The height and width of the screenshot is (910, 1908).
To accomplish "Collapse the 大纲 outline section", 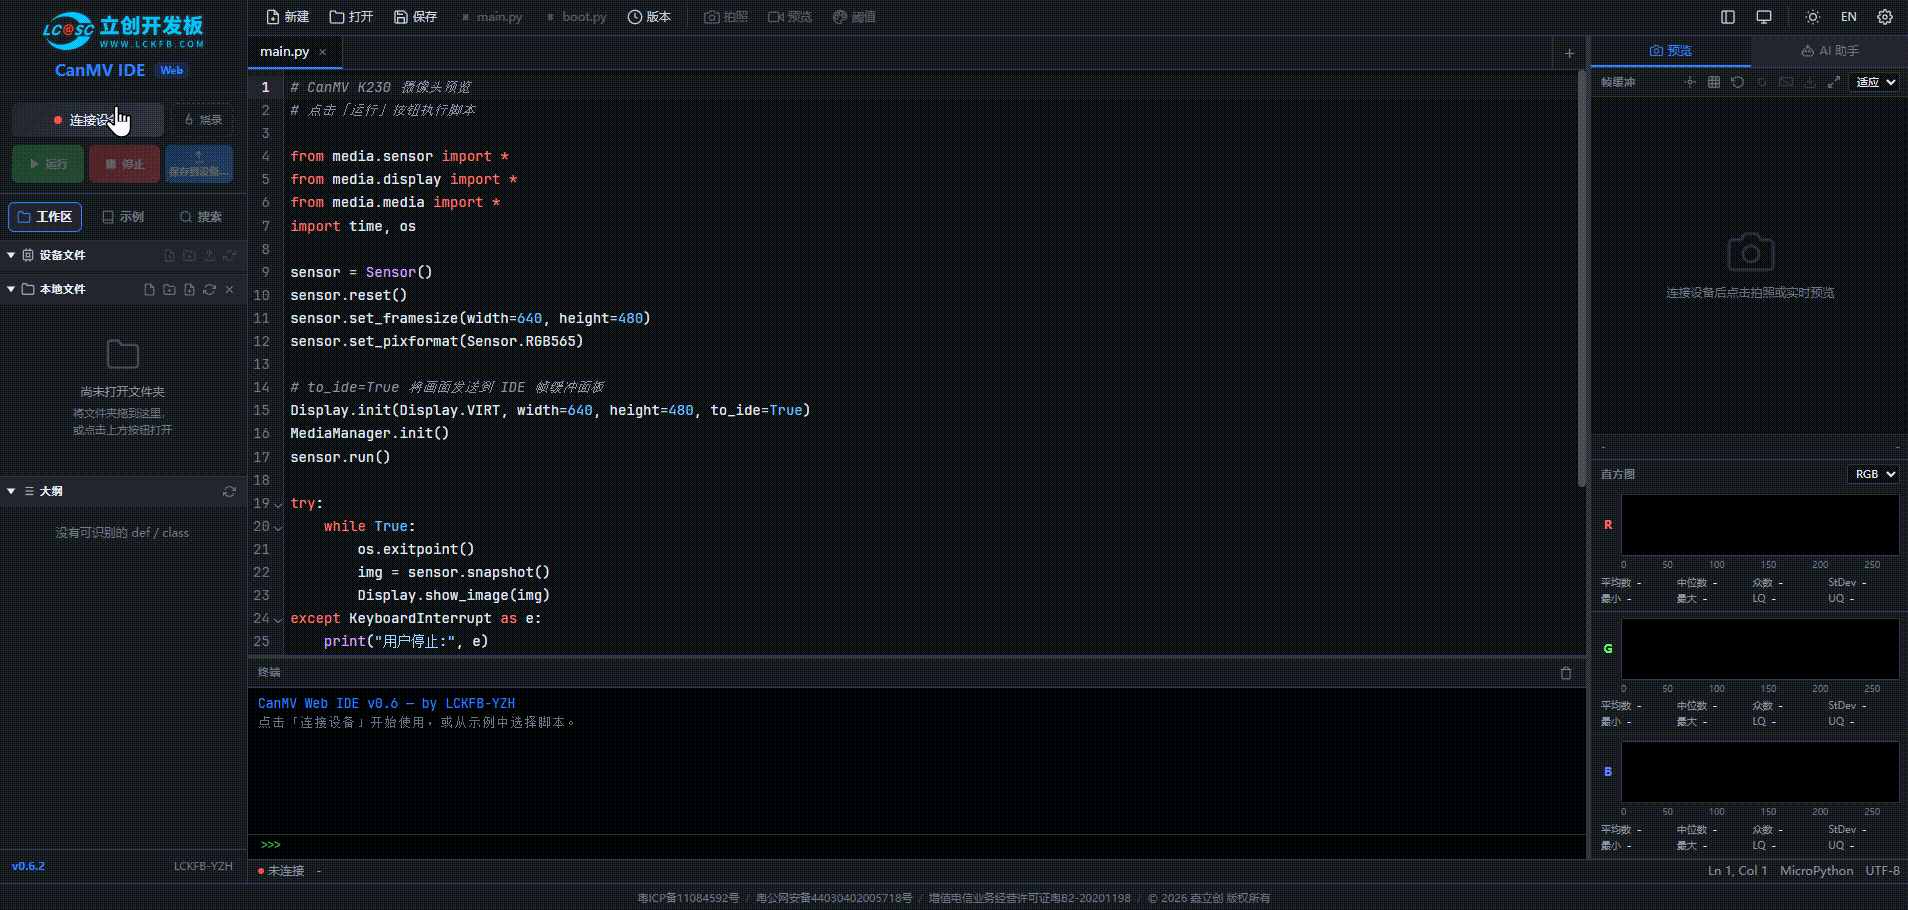I will [11, 491].
